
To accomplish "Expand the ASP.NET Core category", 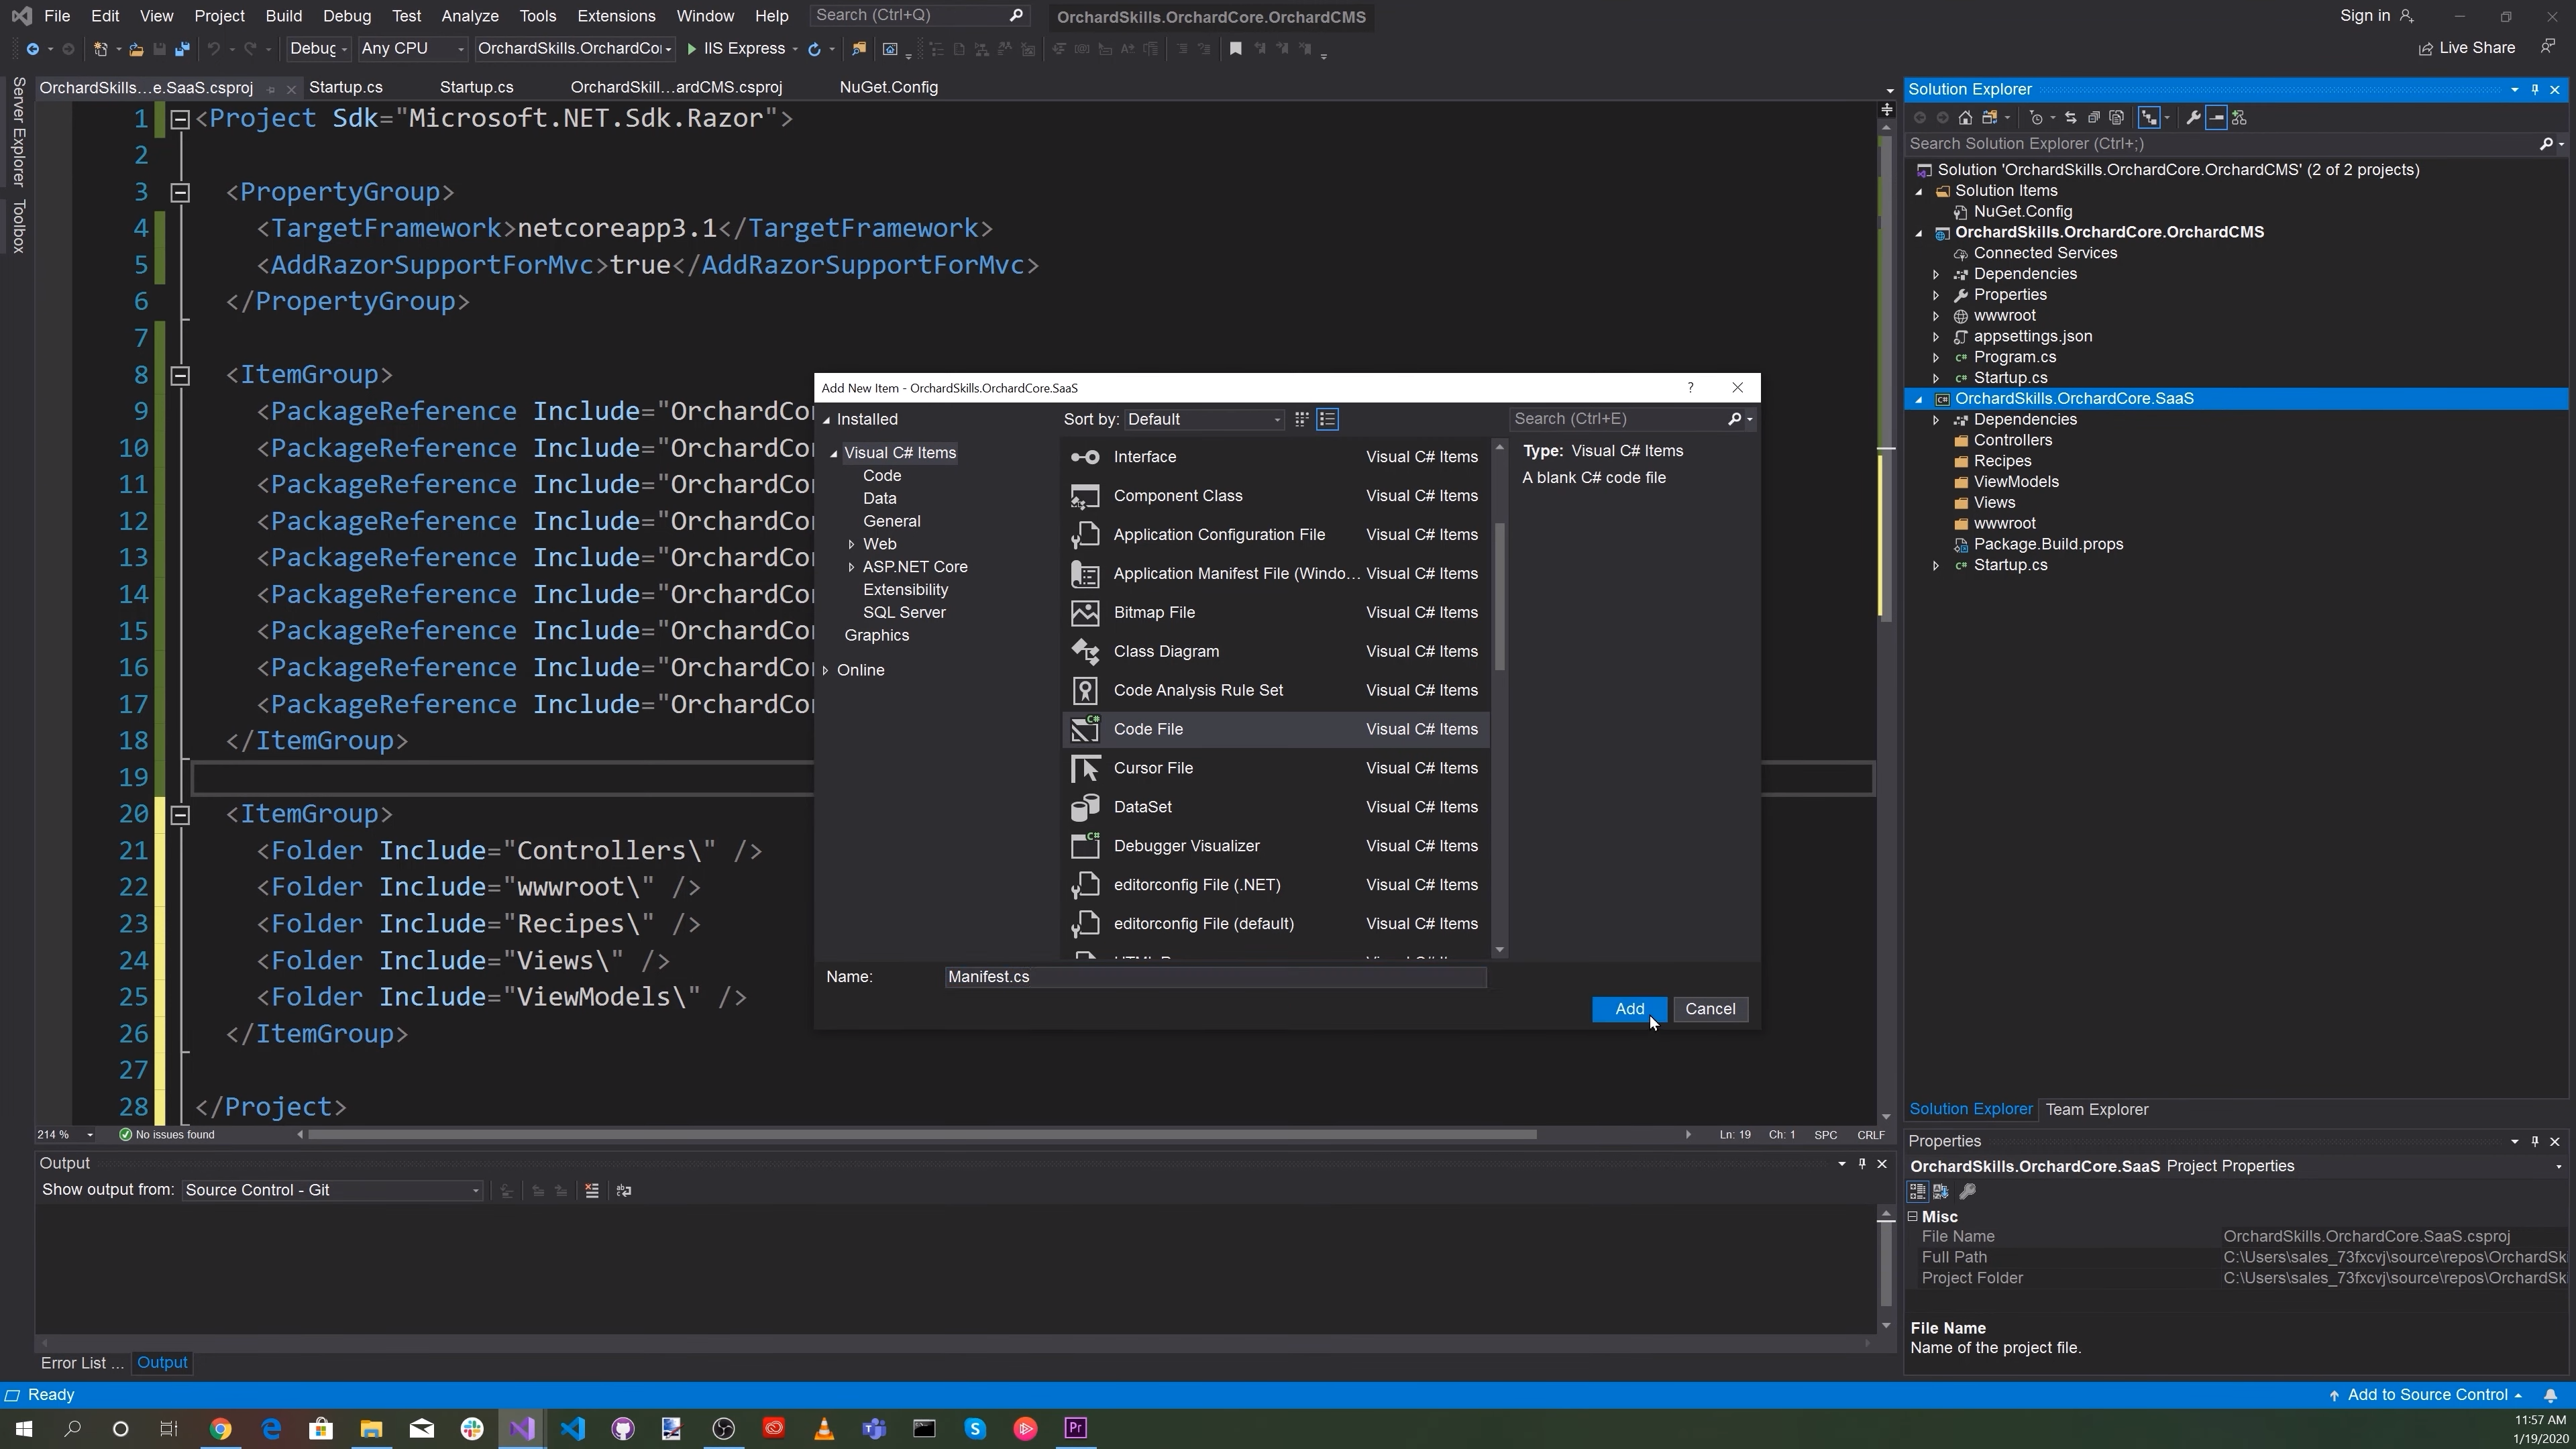I will coord(851,567).
